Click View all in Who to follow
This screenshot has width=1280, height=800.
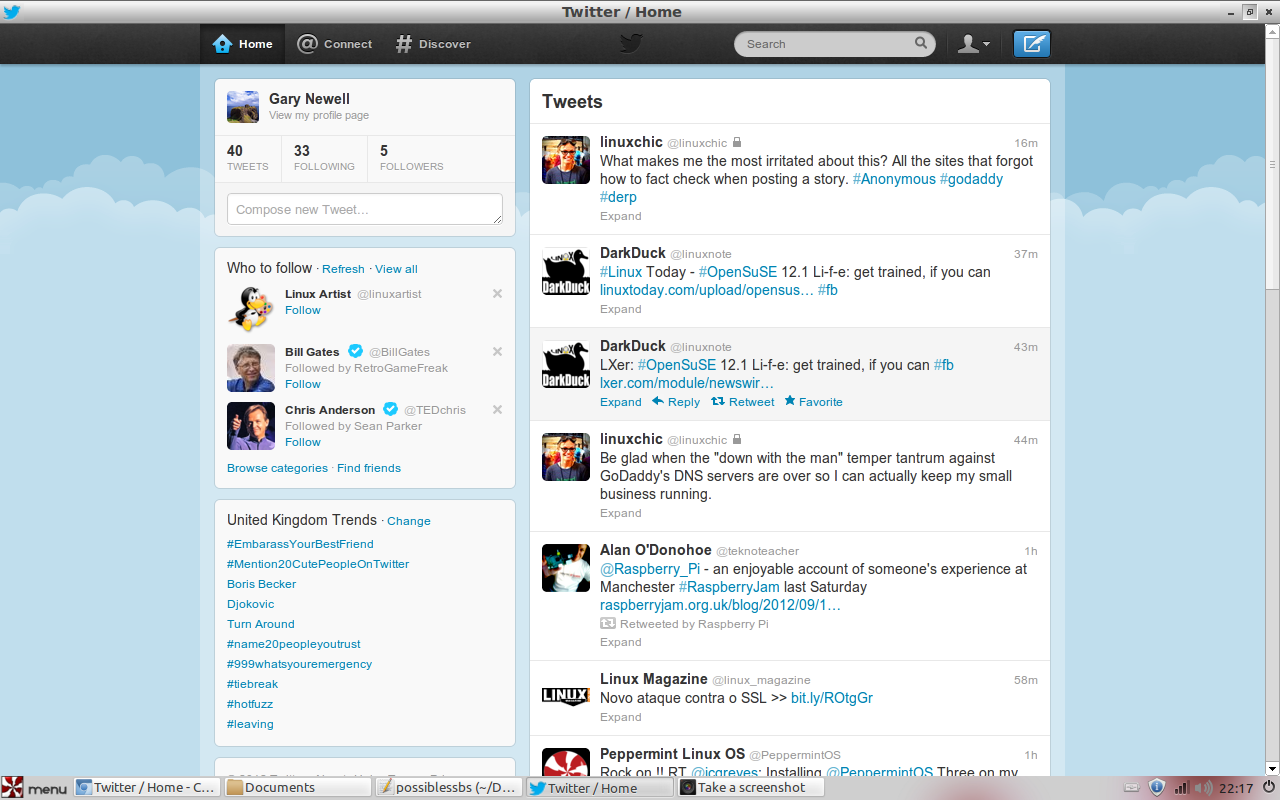click(396, 269)
